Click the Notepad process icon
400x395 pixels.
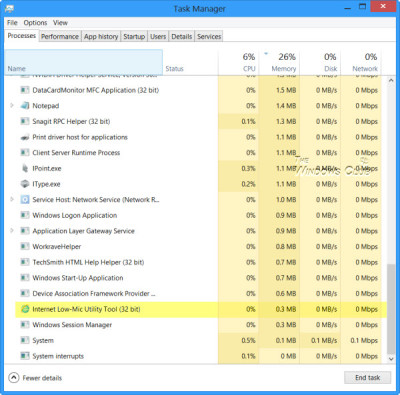(25, 106)
